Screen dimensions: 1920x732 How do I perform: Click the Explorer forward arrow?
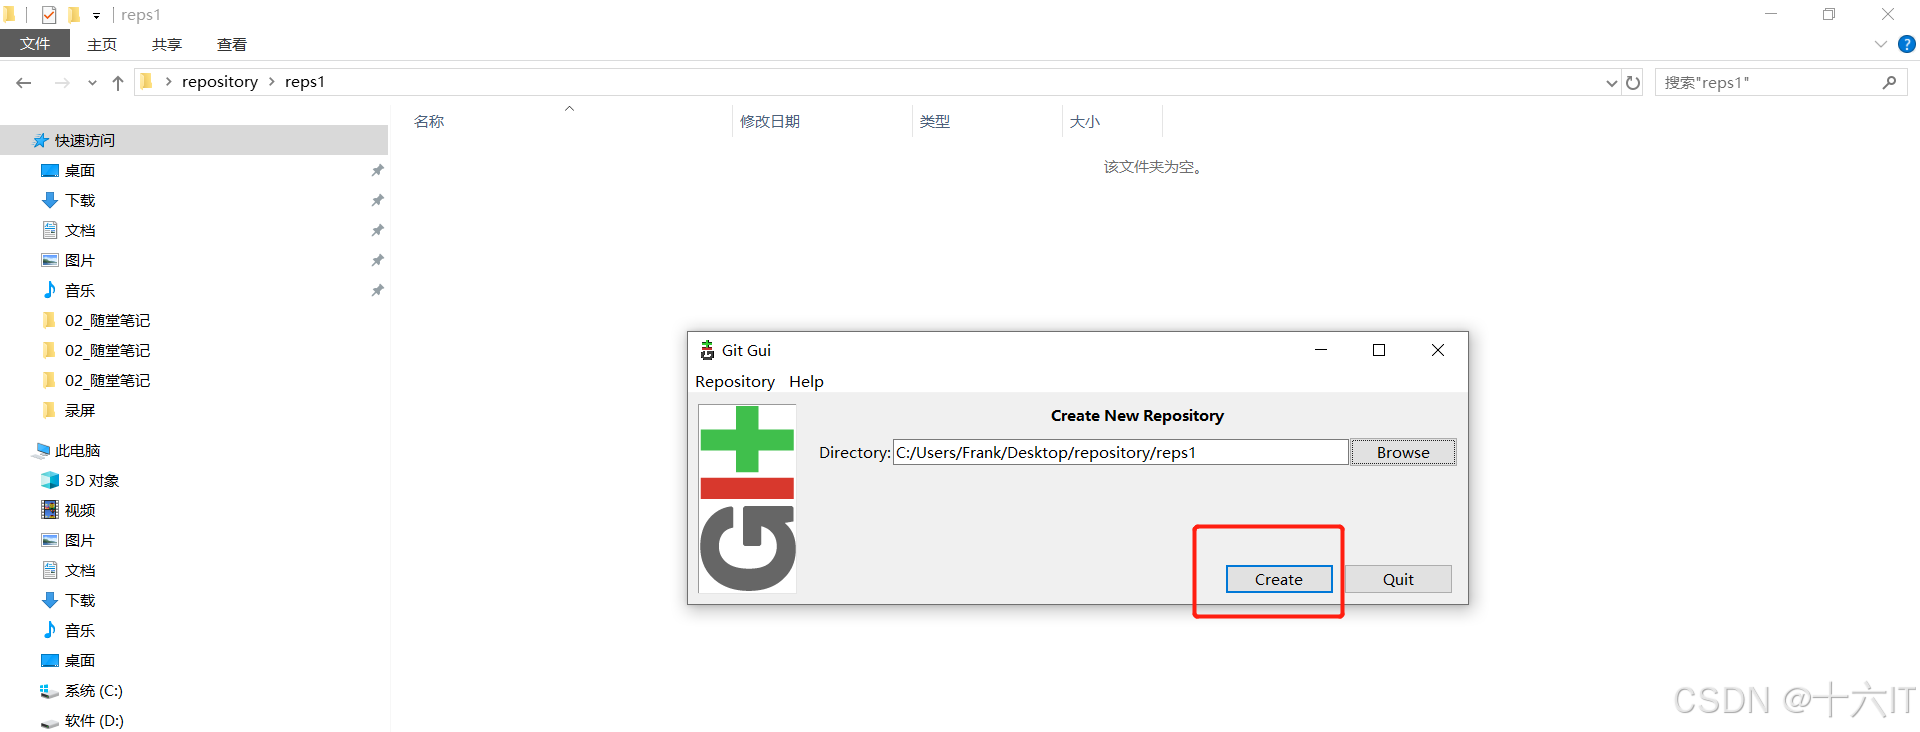[x=62, y=82]
